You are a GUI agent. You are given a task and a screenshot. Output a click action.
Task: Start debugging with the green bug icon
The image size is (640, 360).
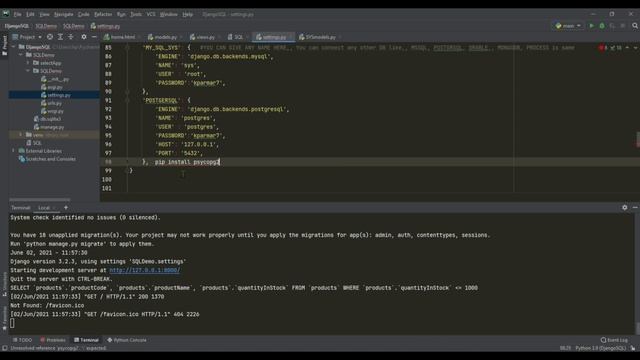[x=602, y=26]
